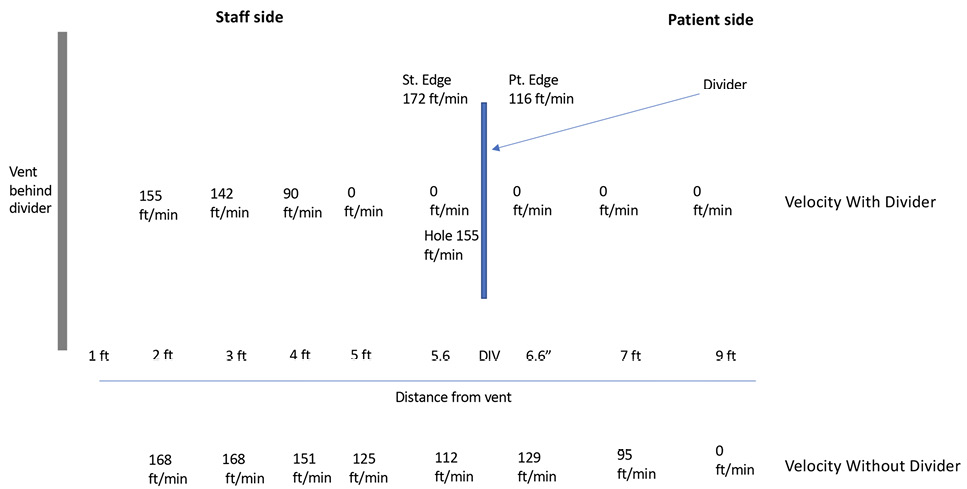The width and height of the screenshot is (967, 489).
Task: Select the "Staff side" heading
Action: 251,17
